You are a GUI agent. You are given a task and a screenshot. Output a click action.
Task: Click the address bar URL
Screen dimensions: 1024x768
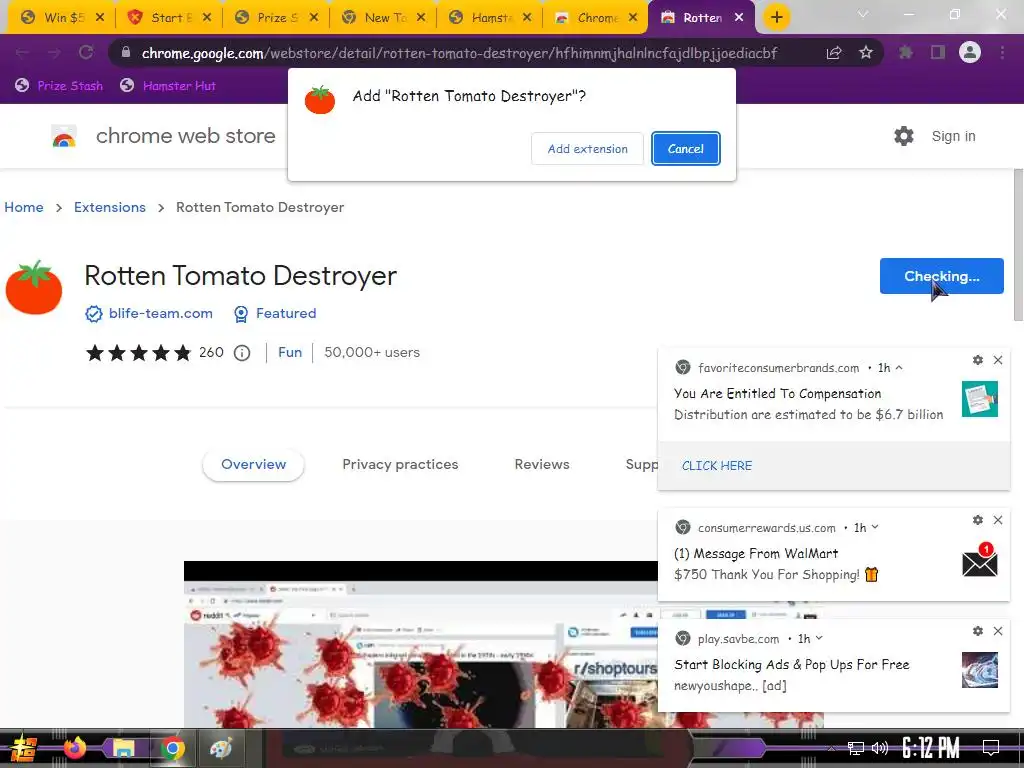pos(459,53)
